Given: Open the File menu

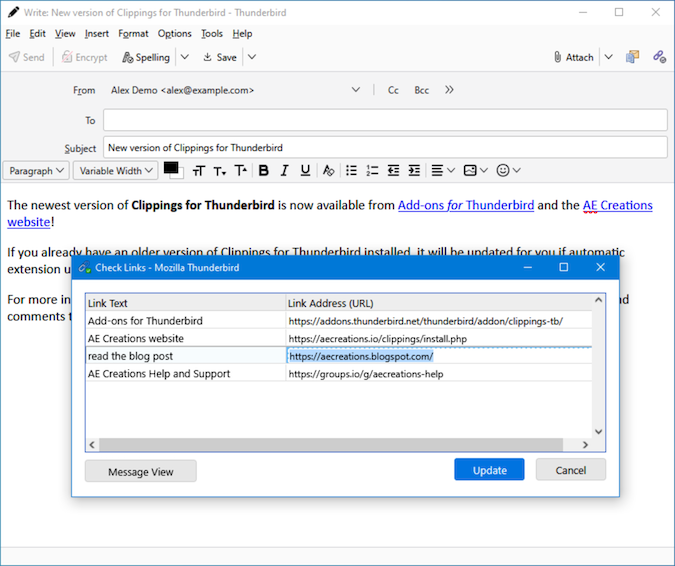Looking at the screenshot, I should (x=13, y=34).
